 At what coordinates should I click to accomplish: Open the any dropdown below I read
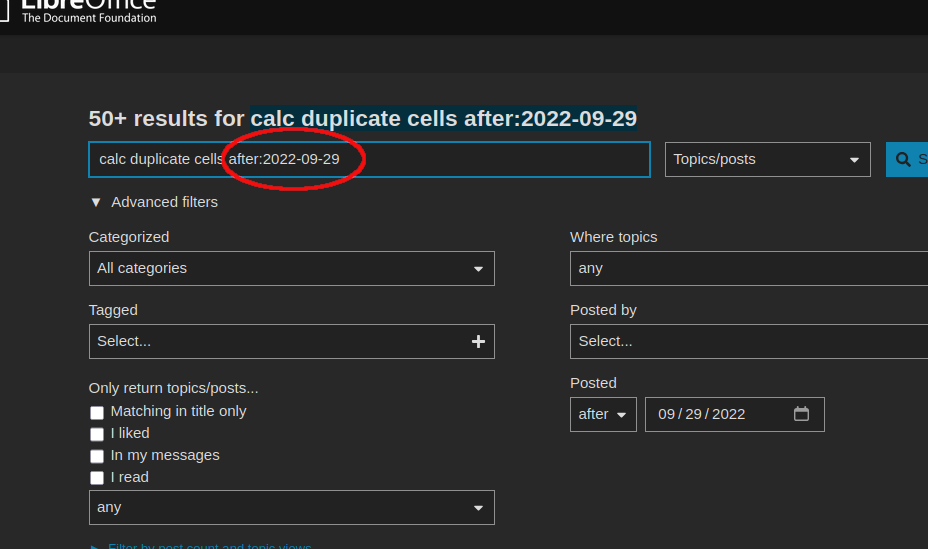tap(291, 507)
